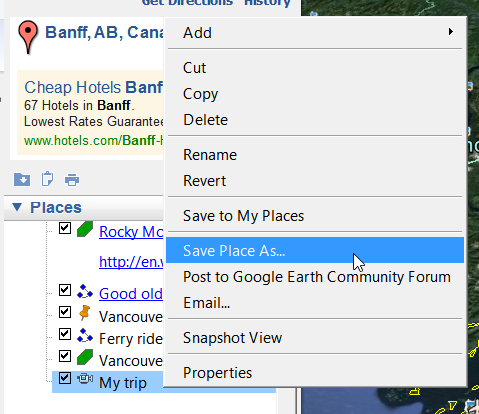Toggle the Ferry ride checkbox
This screenshot has height=414, width=479.
(x=65, y=334)
